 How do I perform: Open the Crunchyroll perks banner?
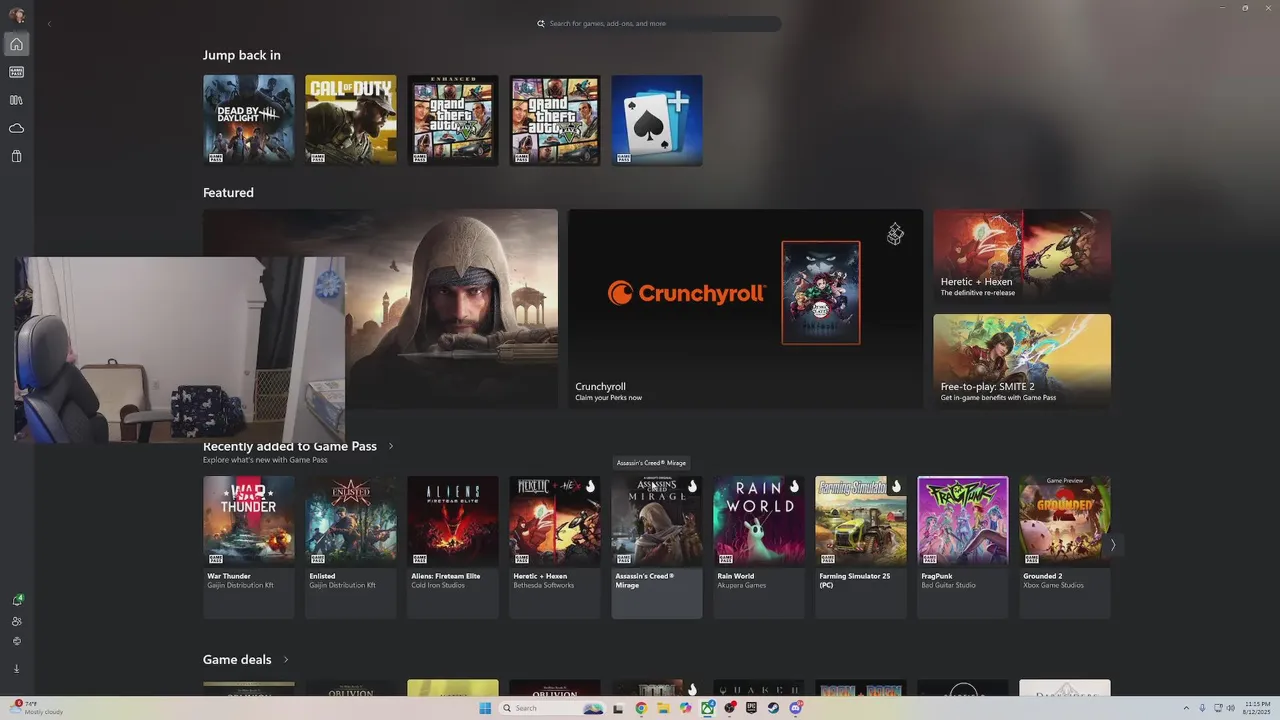coord(745,308)
